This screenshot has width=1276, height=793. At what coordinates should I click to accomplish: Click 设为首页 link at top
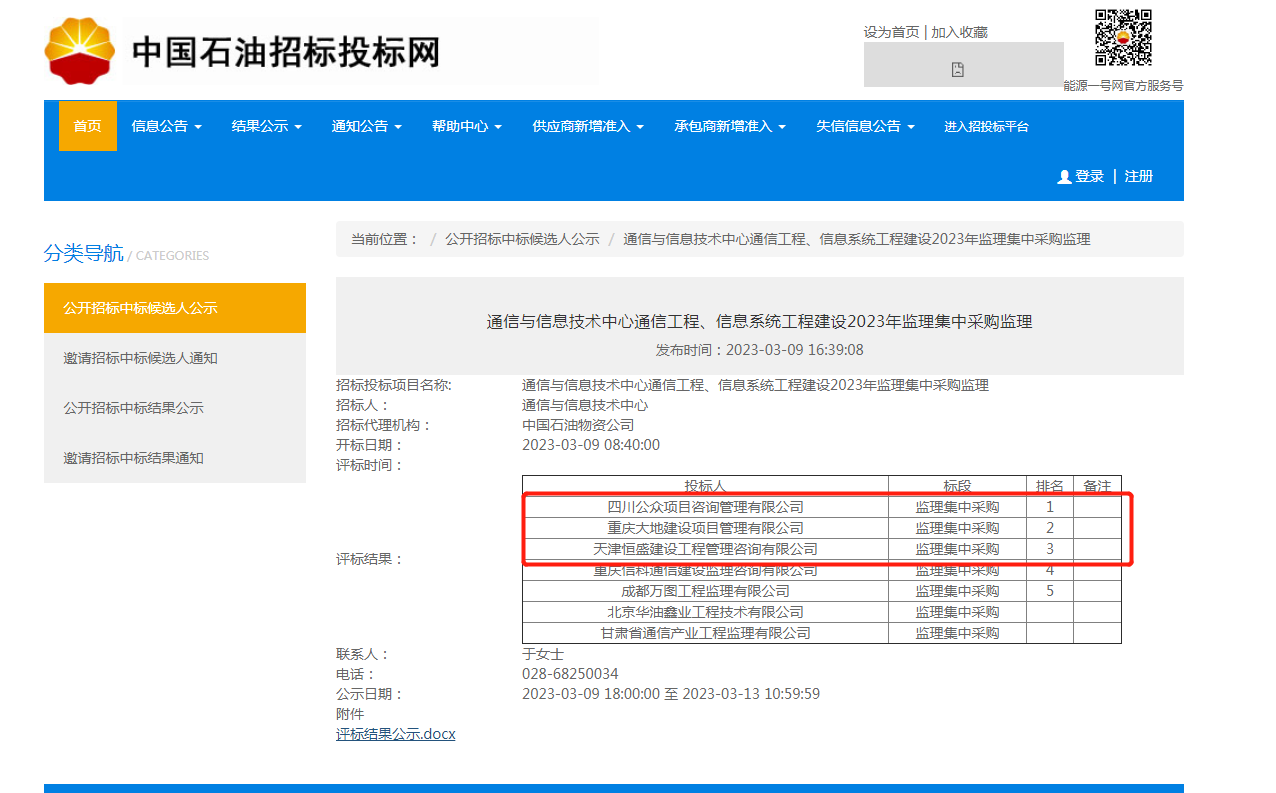point(891,32)
